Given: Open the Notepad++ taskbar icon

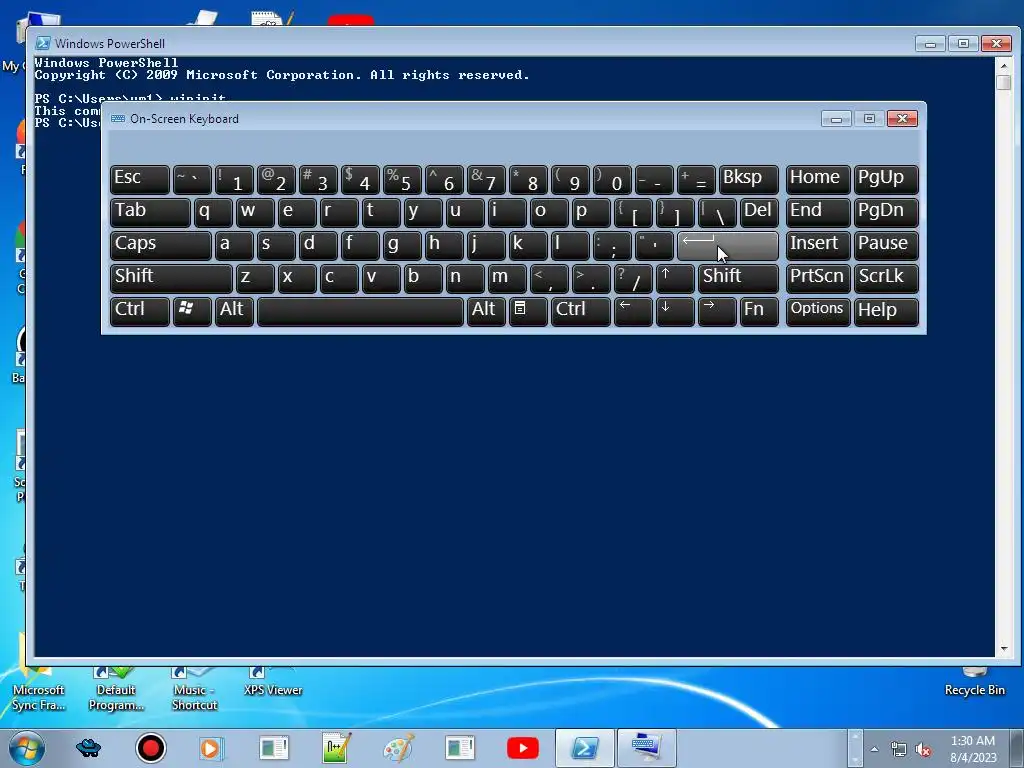Looking at the screenshot, I should tap(337, 748).
